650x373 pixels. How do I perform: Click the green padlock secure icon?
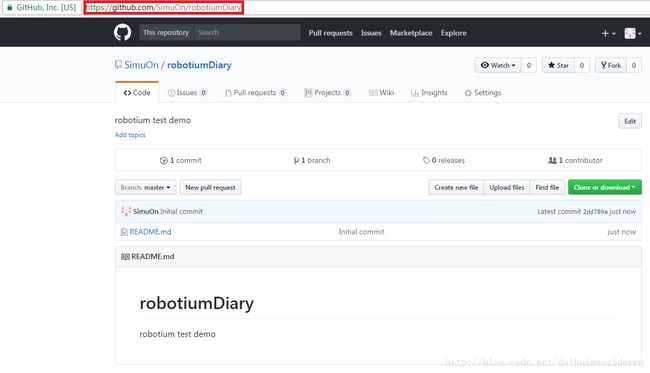(10, 7)
